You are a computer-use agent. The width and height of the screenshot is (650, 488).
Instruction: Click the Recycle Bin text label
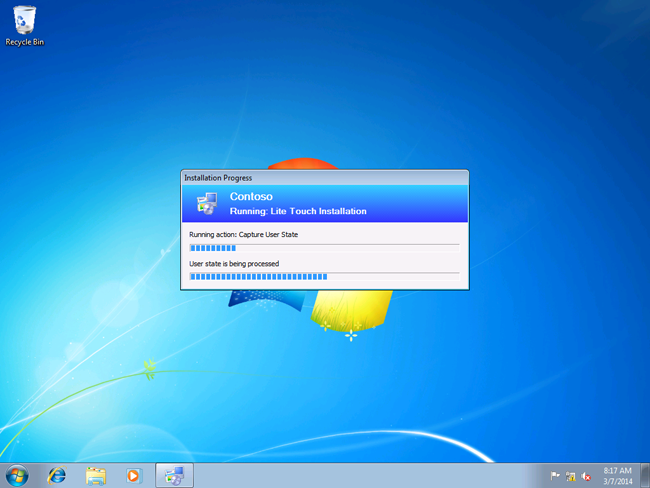24,42
